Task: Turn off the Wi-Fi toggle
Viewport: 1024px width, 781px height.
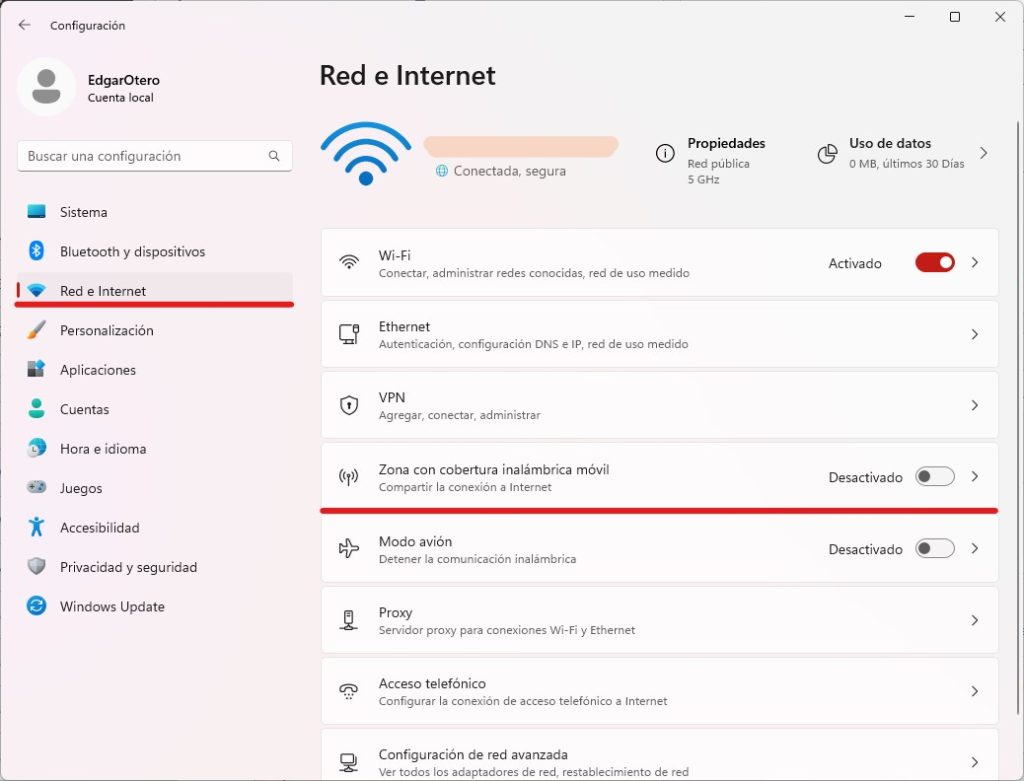Action: coord(935,263)
